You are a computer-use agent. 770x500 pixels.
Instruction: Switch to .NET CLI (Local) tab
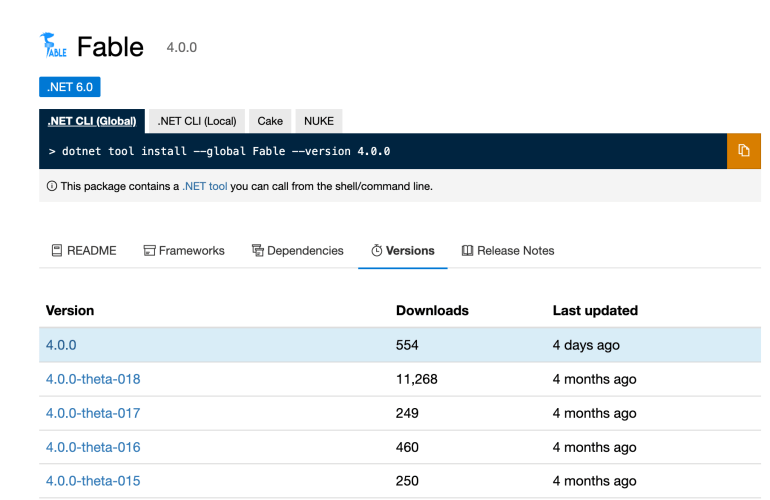click(x=197, y=121)
